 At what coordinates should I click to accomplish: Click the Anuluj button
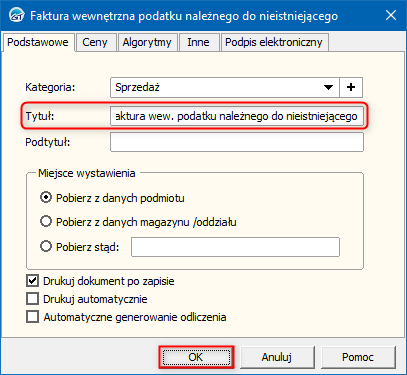[x=277, y=357]
